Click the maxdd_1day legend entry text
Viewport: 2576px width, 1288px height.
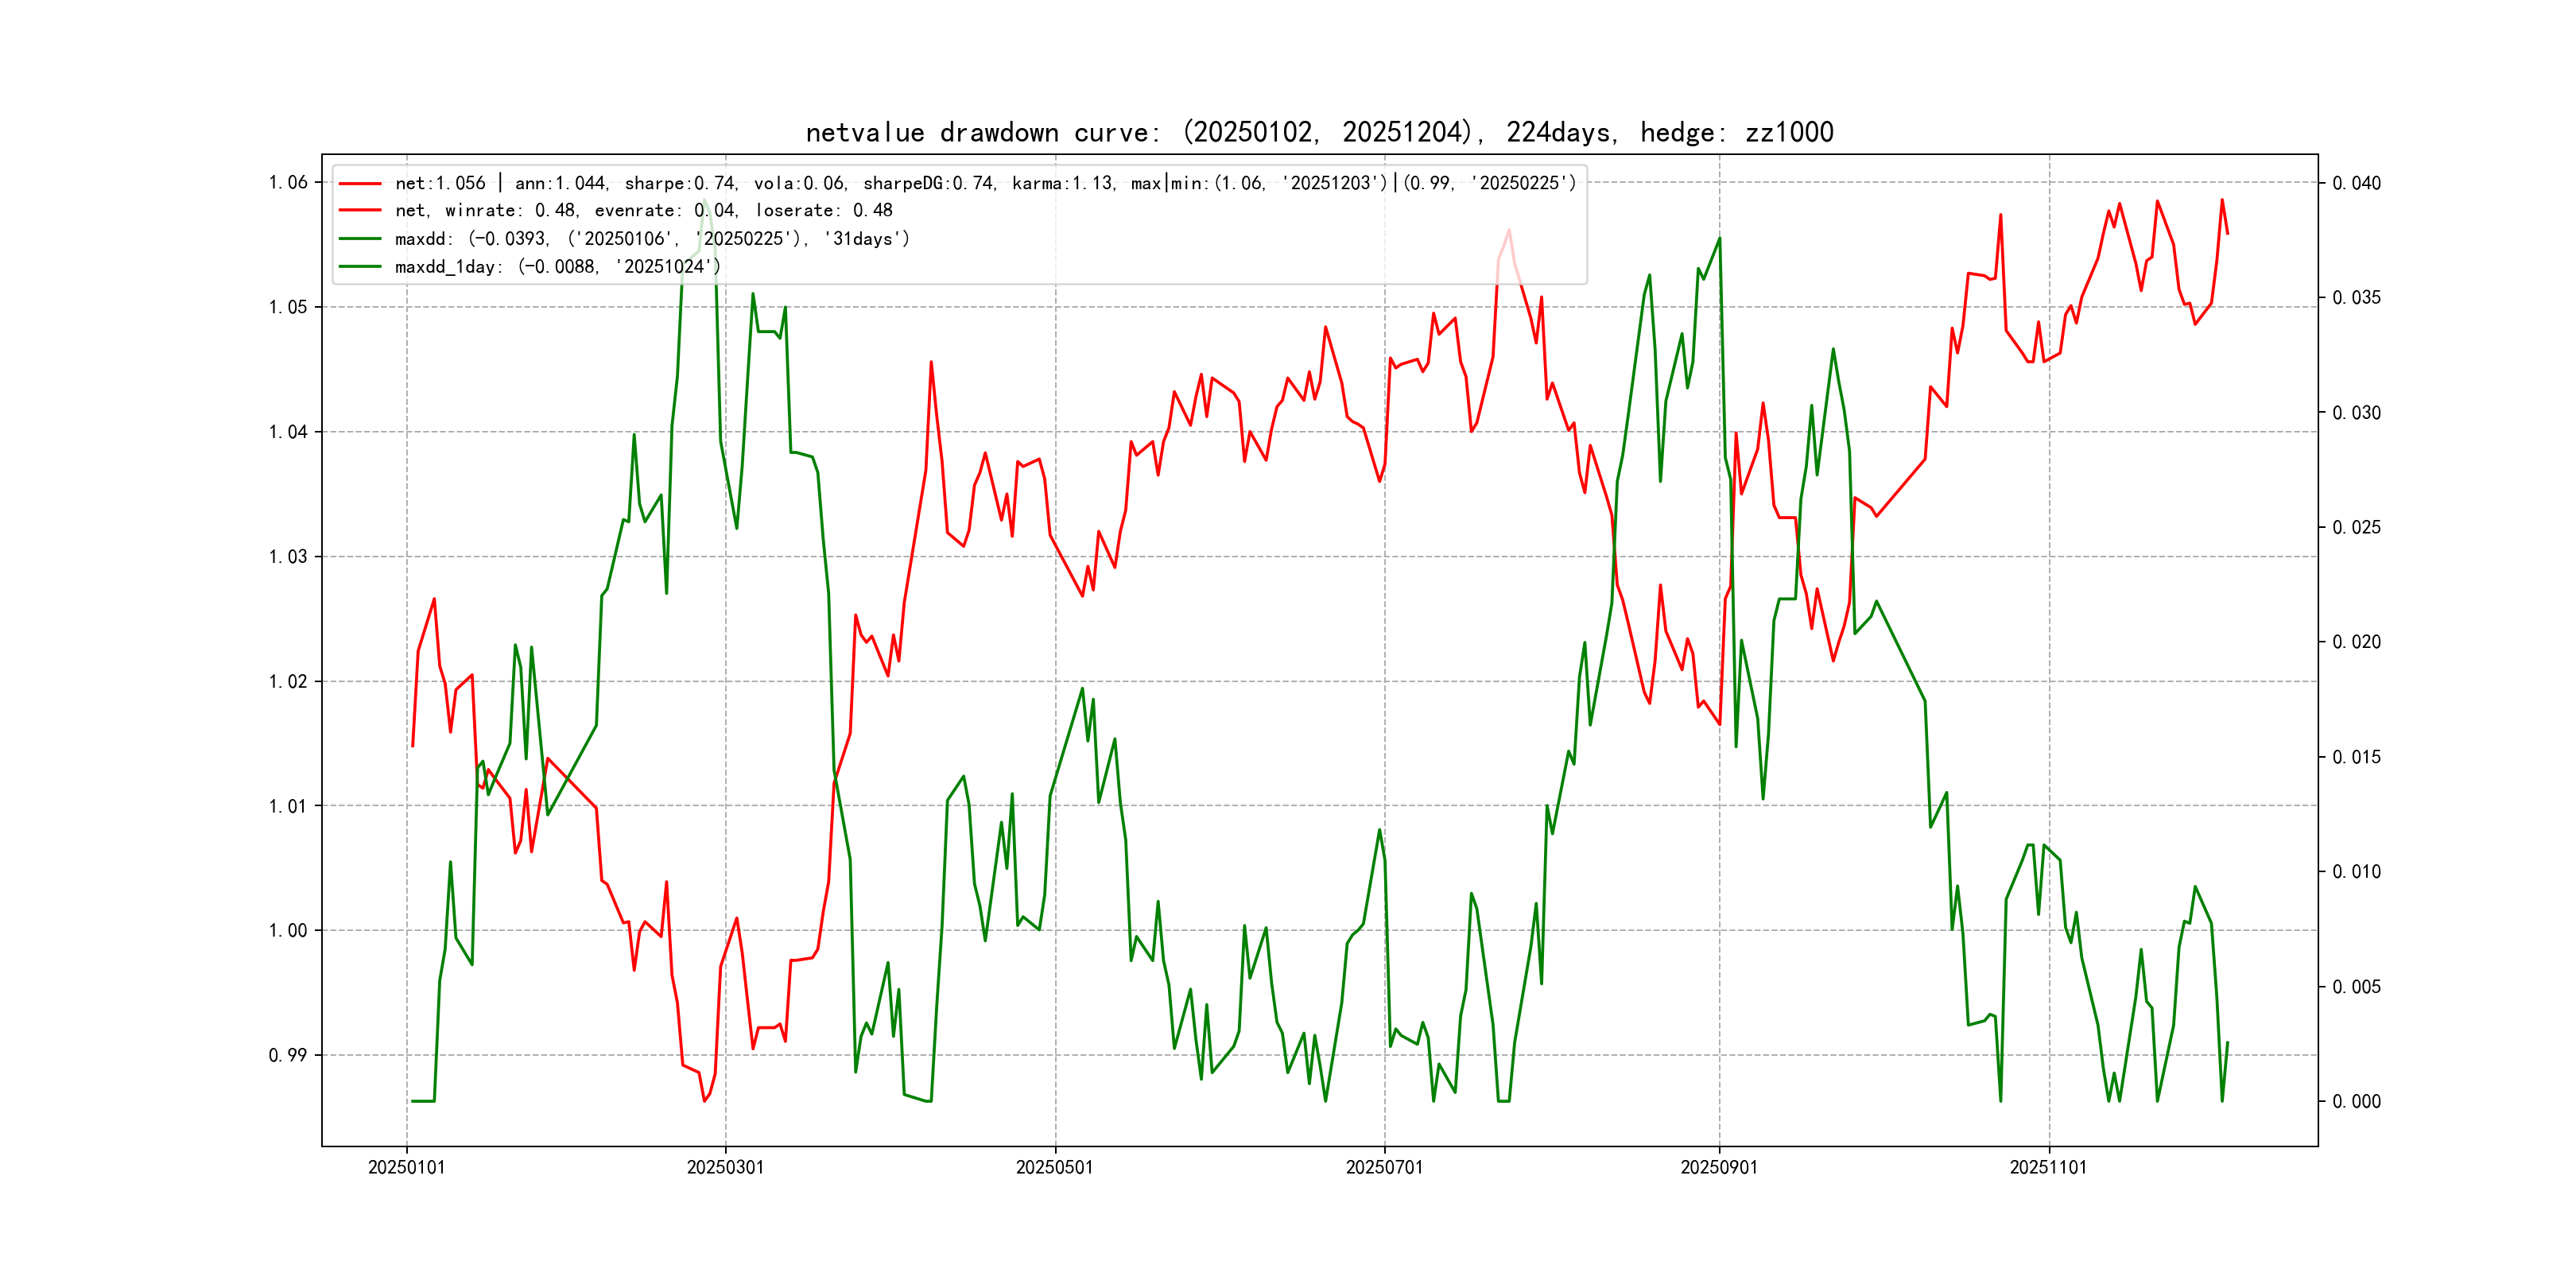pos(557,267)
